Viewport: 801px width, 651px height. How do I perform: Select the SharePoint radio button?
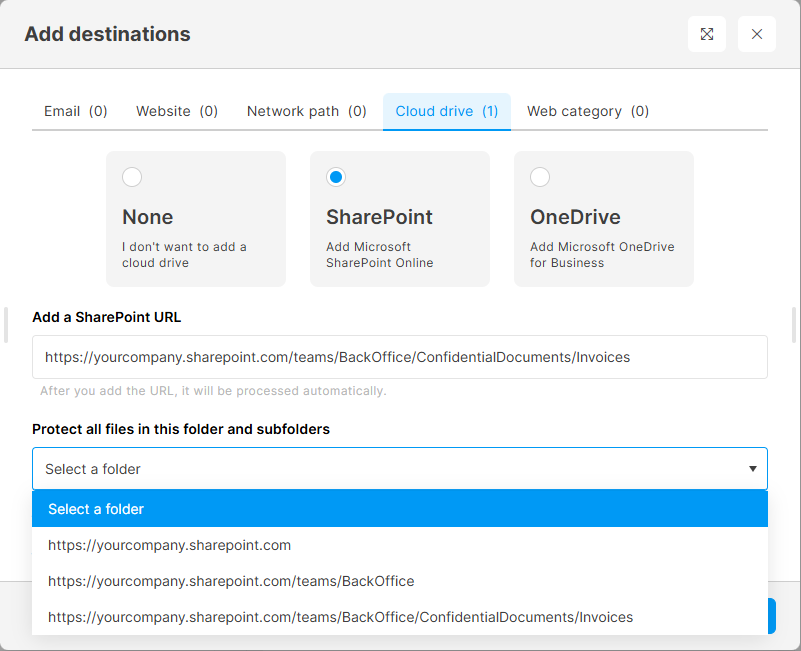(x=336, y=177)
